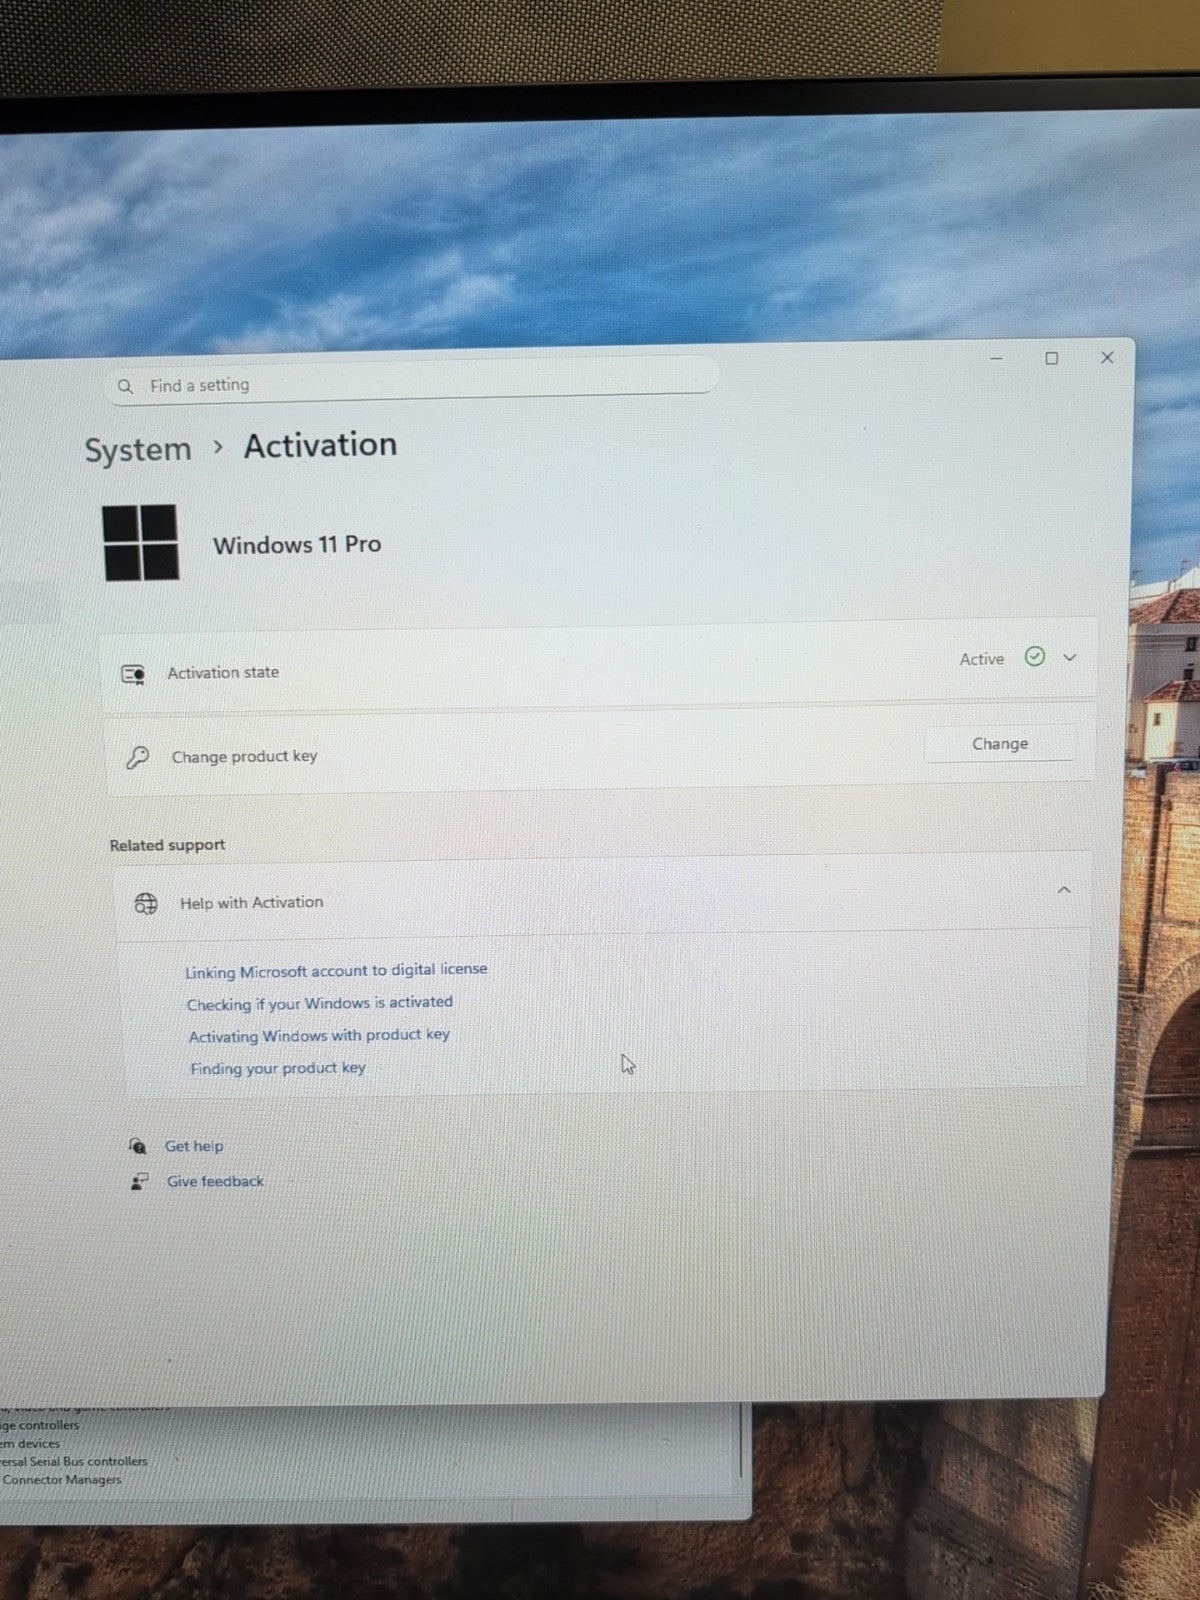Open Linking Microsoft account to digital license
The height and width of the screenshot is (1600, 1200).
[336, 970]
